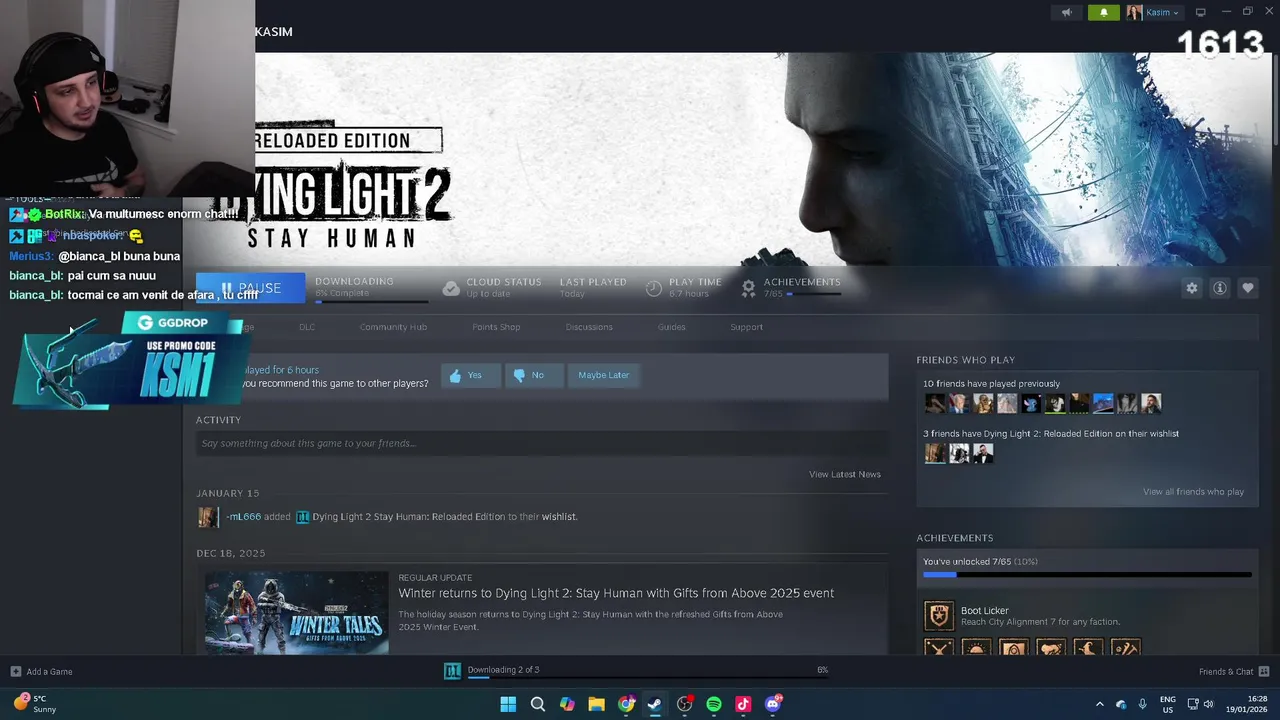Switch to Big Picture mode icon

pos(1201,12)
